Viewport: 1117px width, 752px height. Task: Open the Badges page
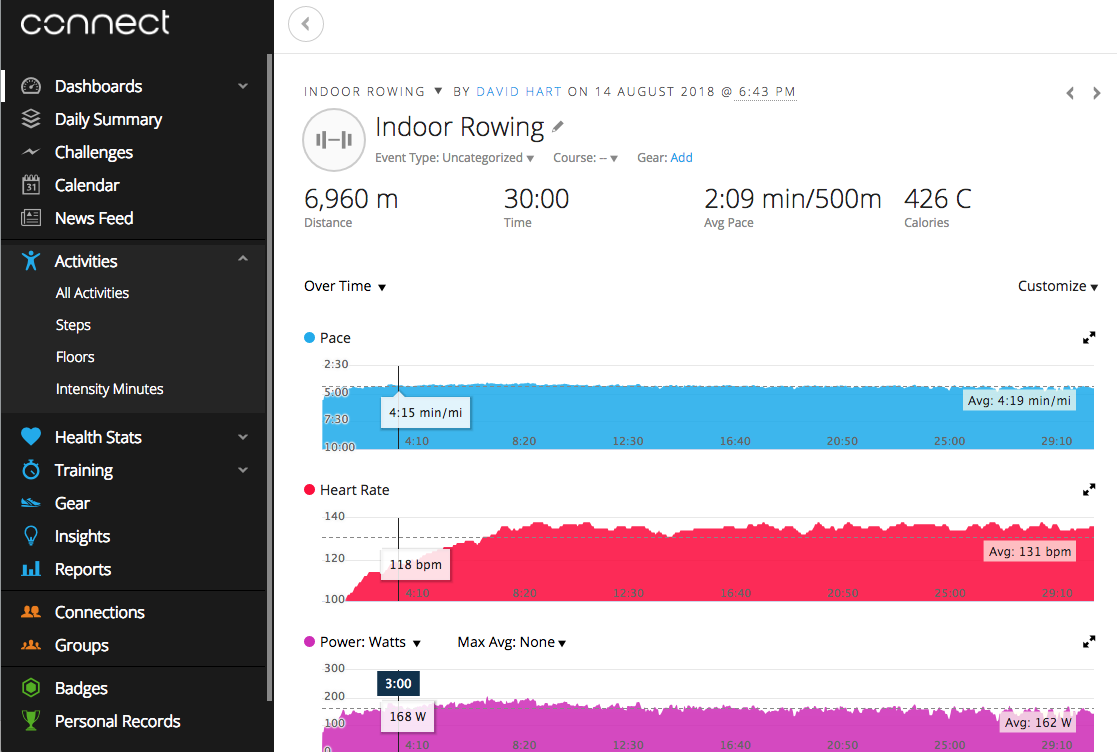point(81,688)
